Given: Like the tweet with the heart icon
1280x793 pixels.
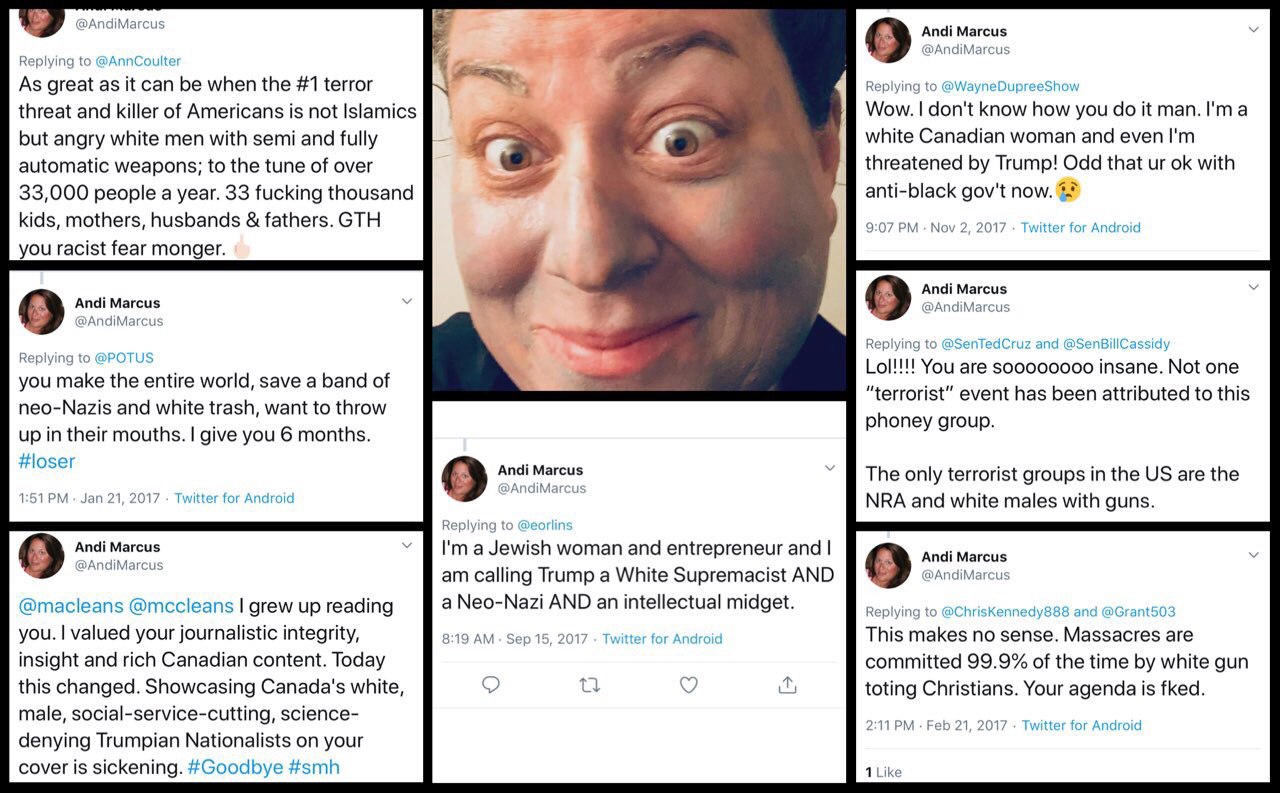Looking at the screenshot, I should point(688,685).
